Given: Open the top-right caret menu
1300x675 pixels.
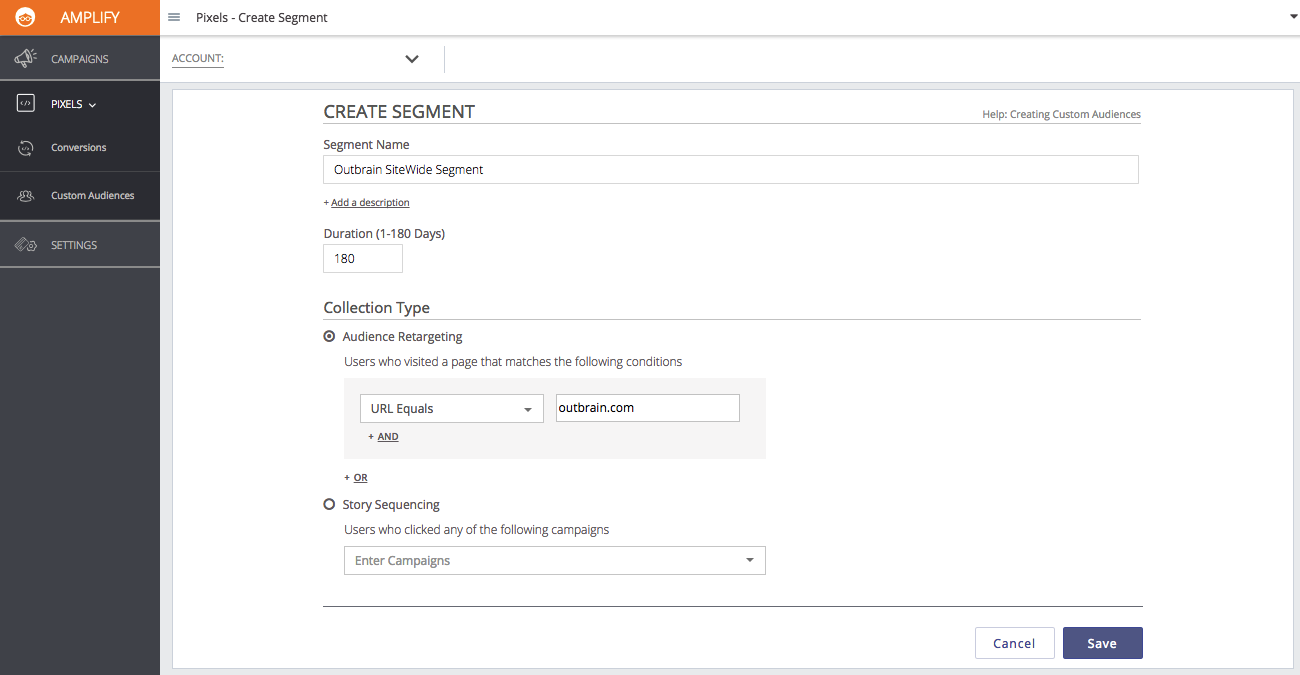Looking at the screenshot, I should tap(1293, 17).
